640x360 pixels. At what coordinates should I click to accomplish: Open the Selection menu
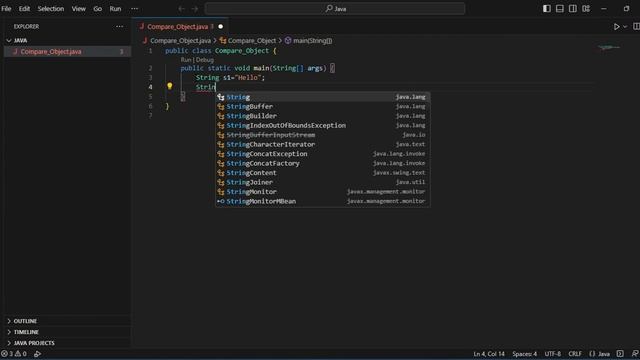pyautogui.click(x=51, y=9)
